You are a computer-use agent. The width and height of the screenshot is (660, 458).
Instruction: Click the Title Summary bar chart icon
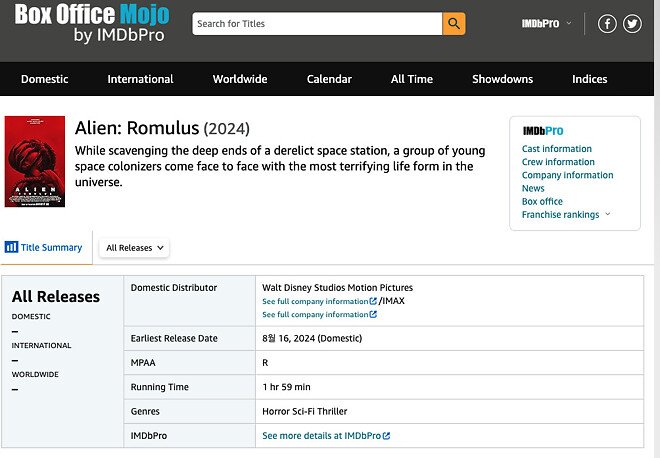pyautogui.click(x=11, y=247)
